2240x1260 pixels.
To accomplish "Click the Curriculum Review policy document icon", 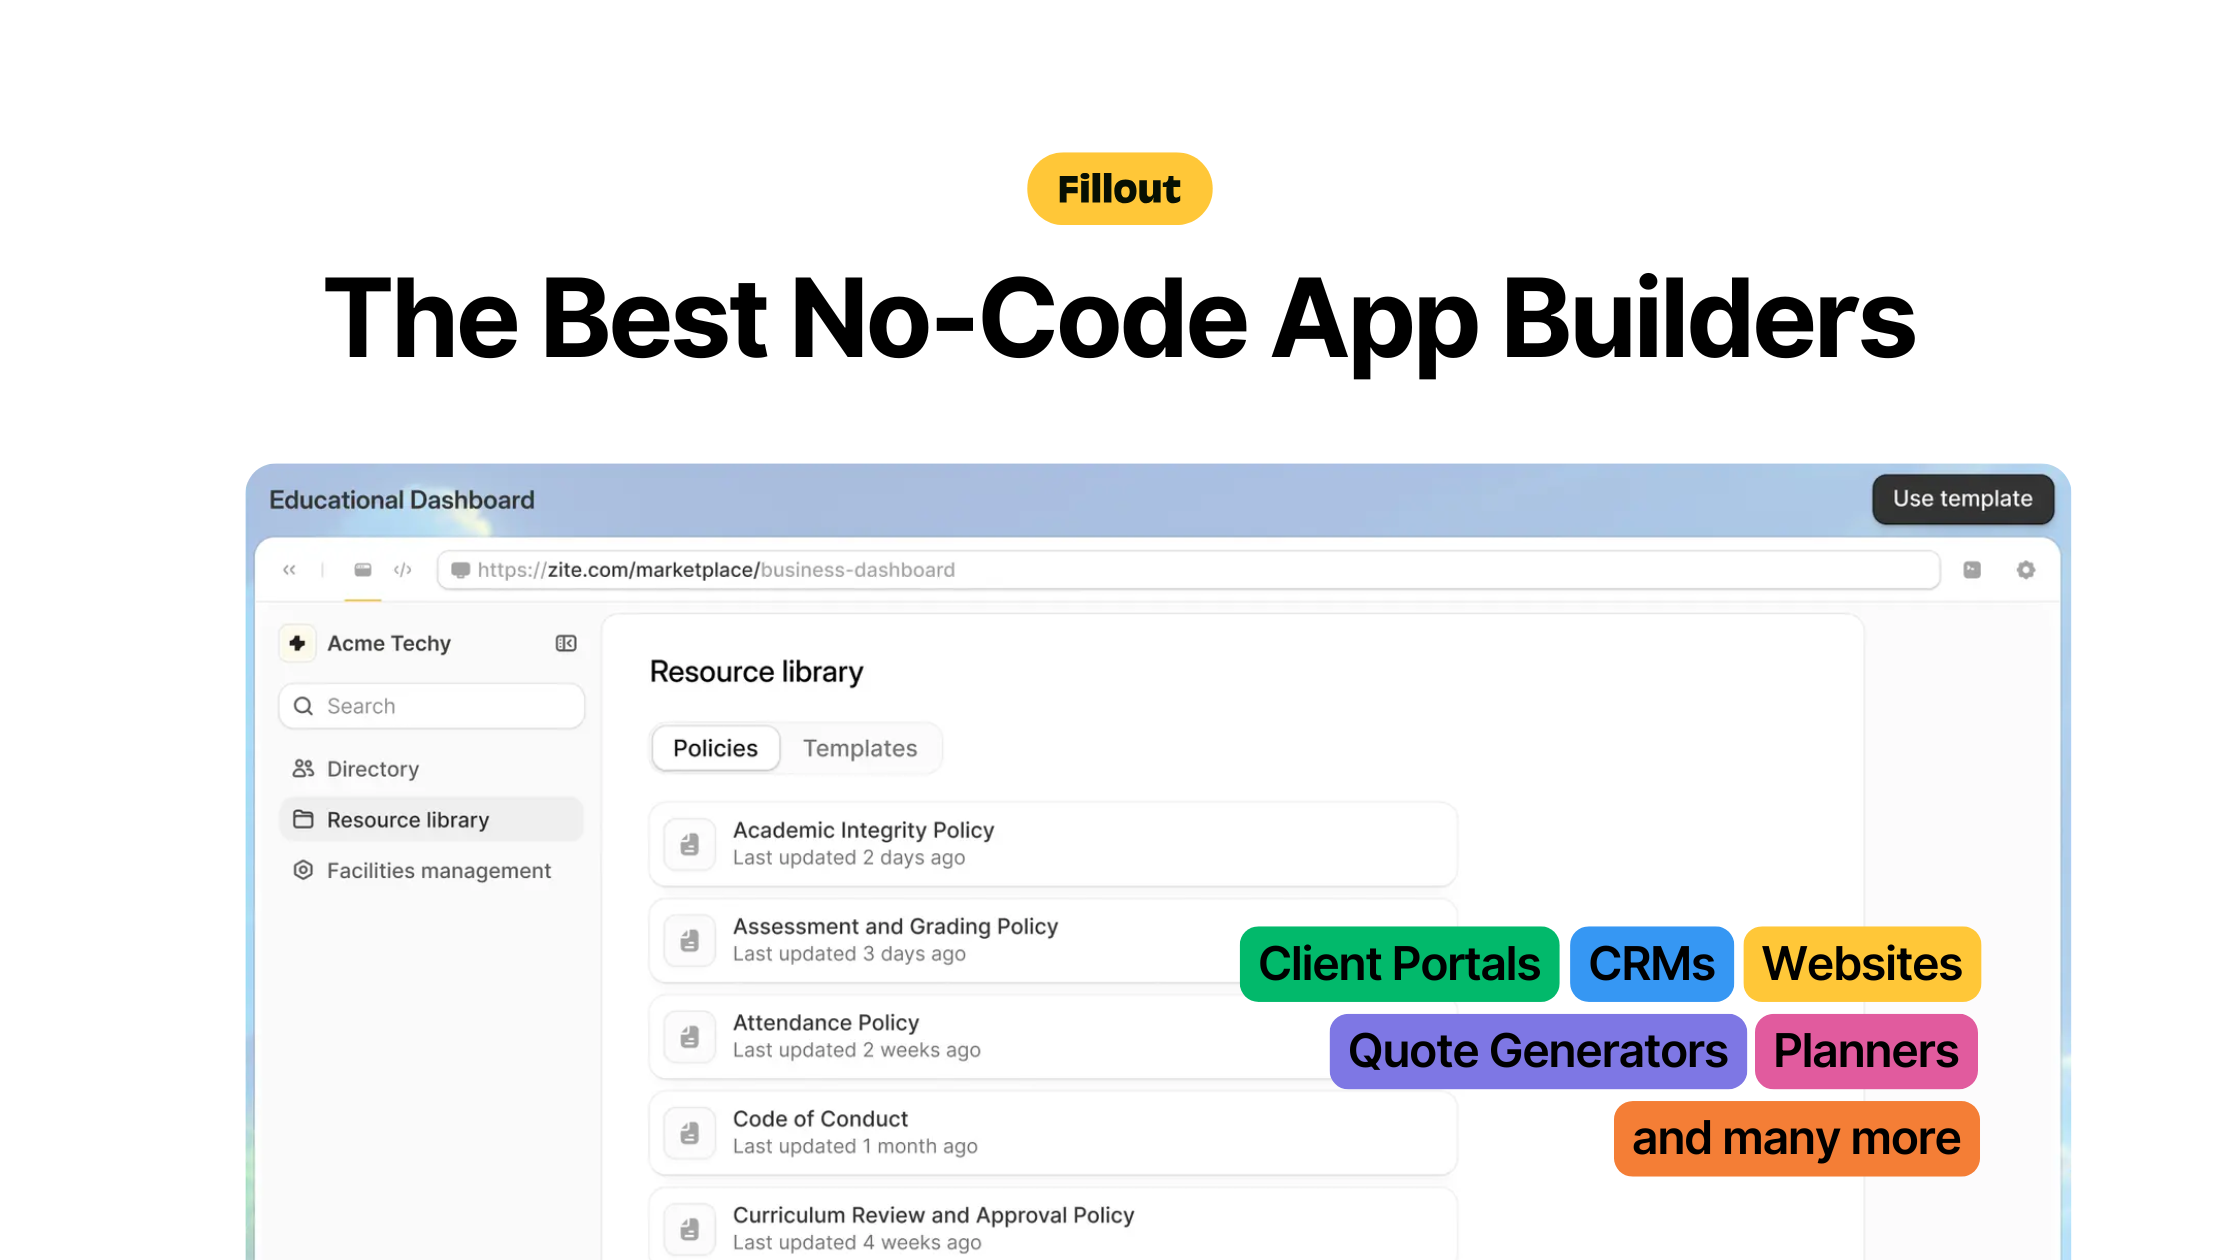I will 690,1229.
